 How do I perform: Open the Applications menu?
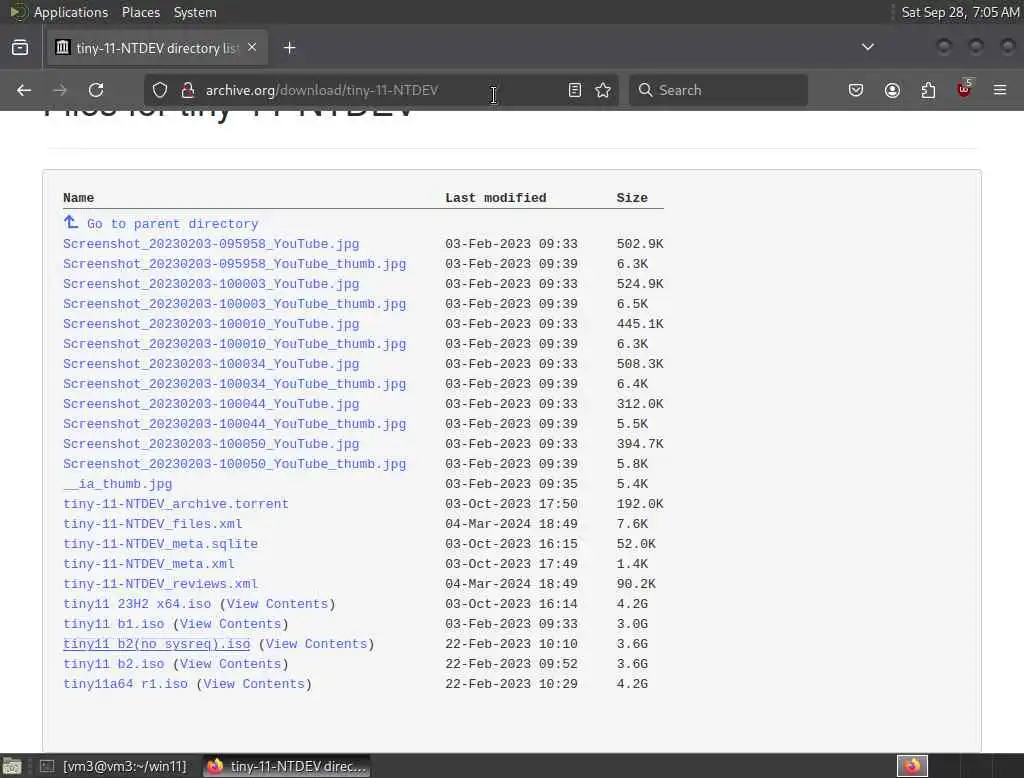tap(71, 12)
